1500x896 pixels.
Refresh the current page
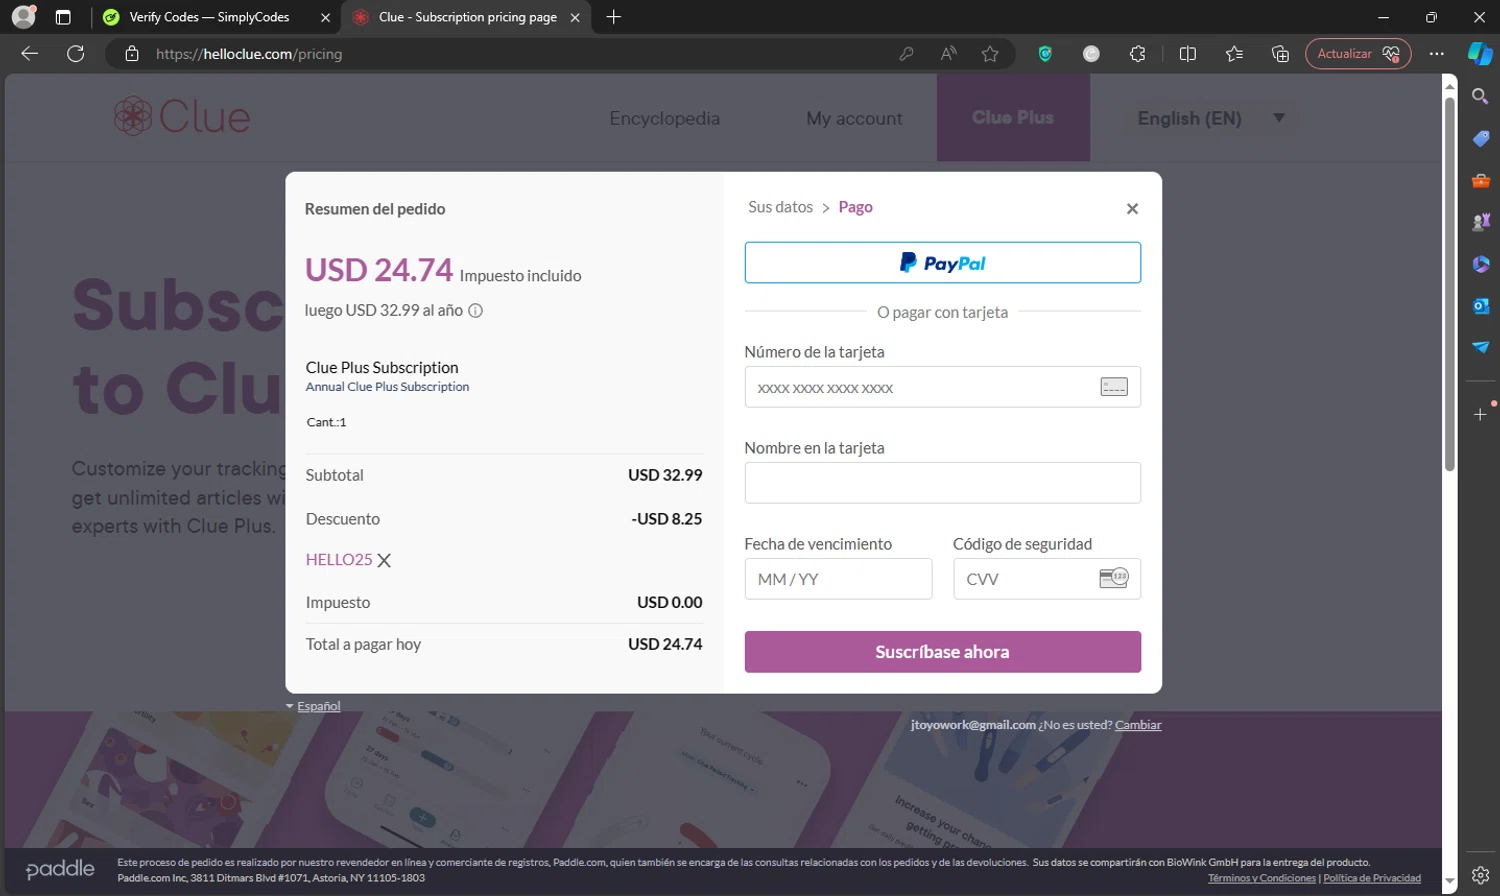(75, 54)
